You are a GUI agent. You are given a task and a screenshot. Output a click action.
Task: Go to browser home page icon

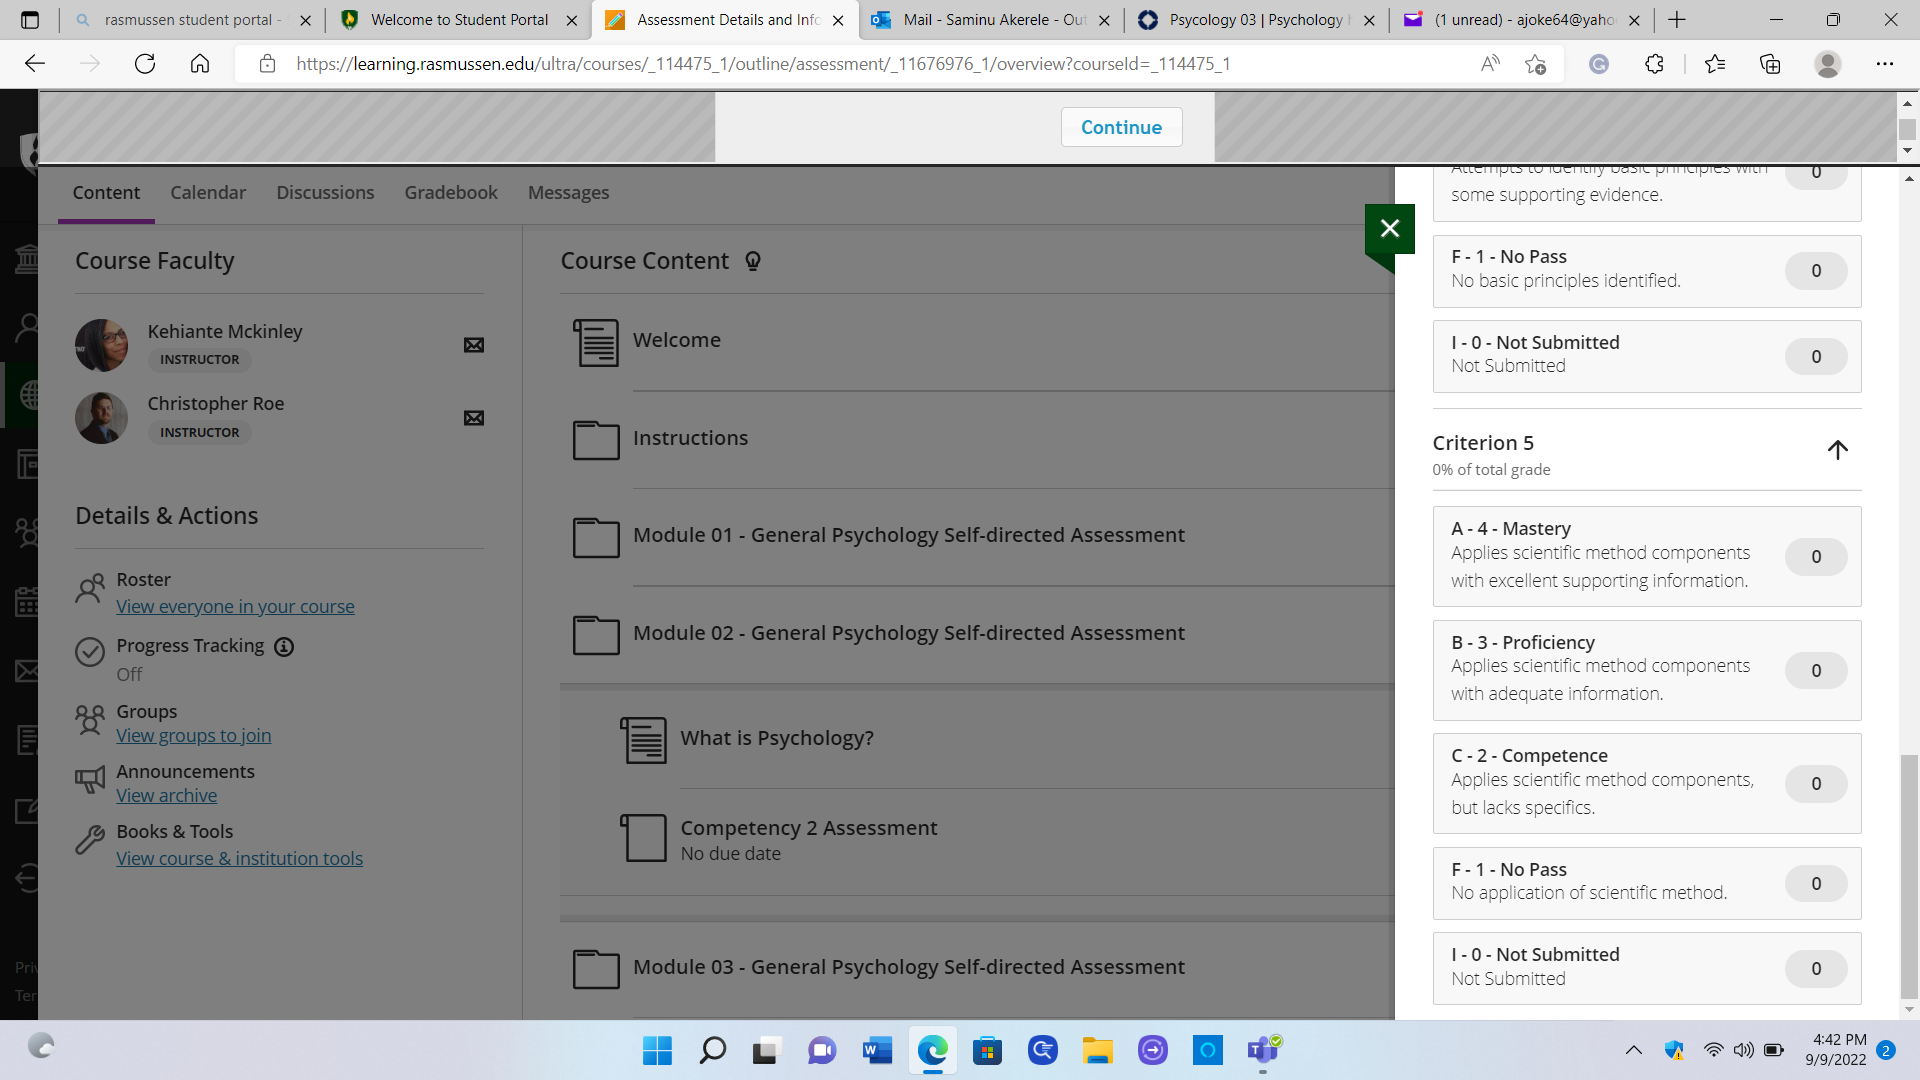point(200,64)
